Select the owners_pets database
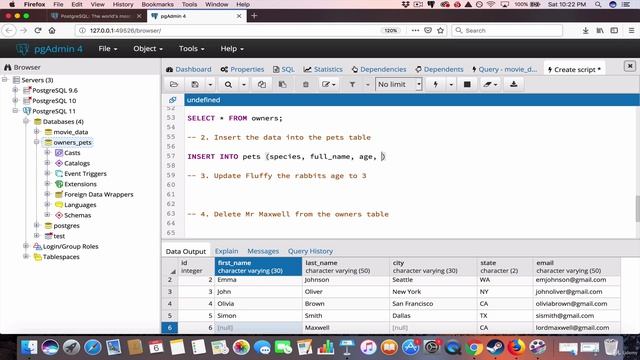Image resolution: width=640 pixels, height=360 pixels. 72,142
